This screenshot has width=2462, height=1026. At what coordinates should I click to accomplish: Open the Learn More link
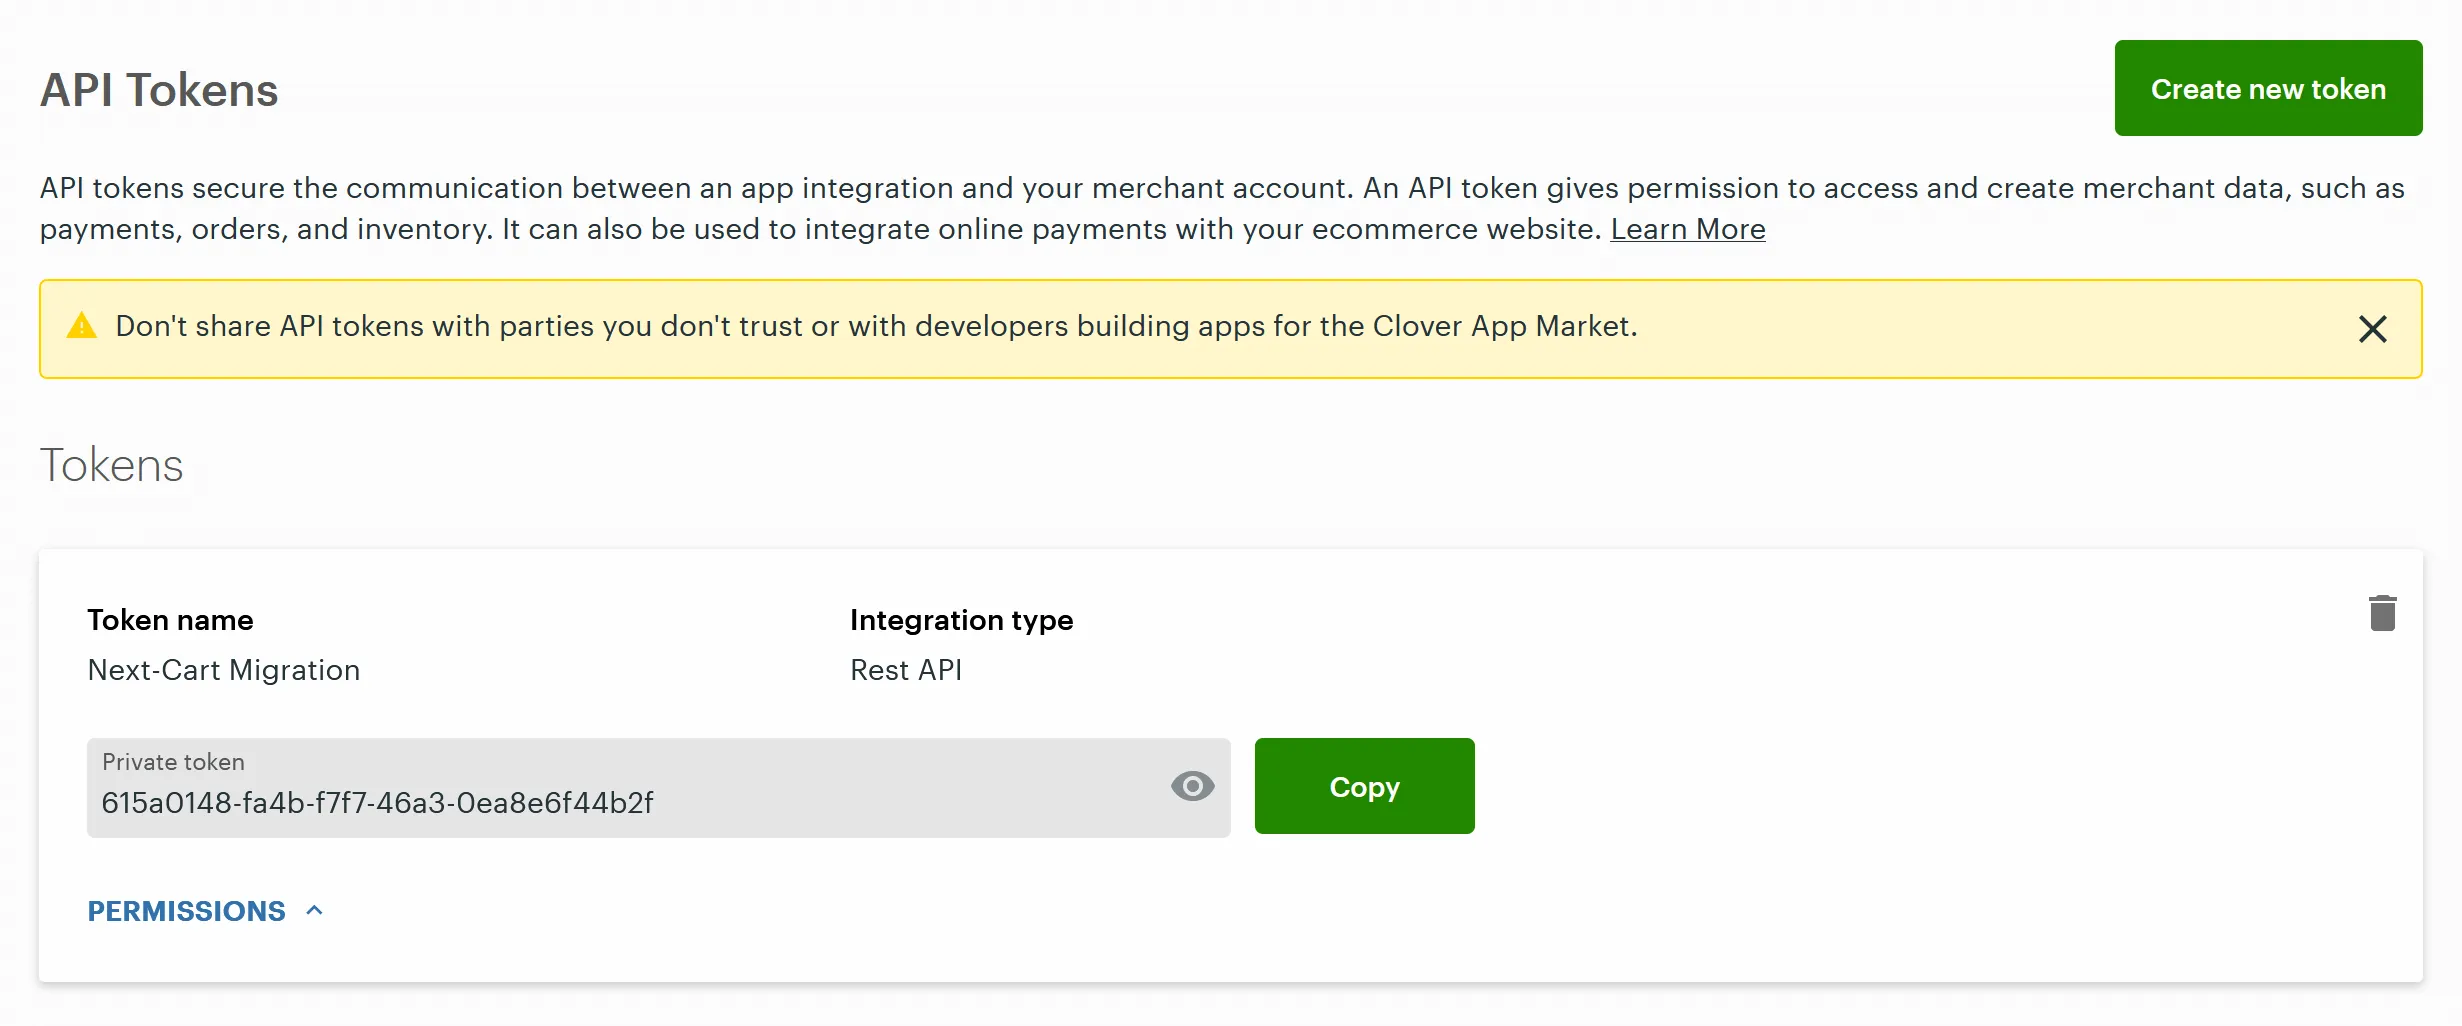coord(1688,229)
